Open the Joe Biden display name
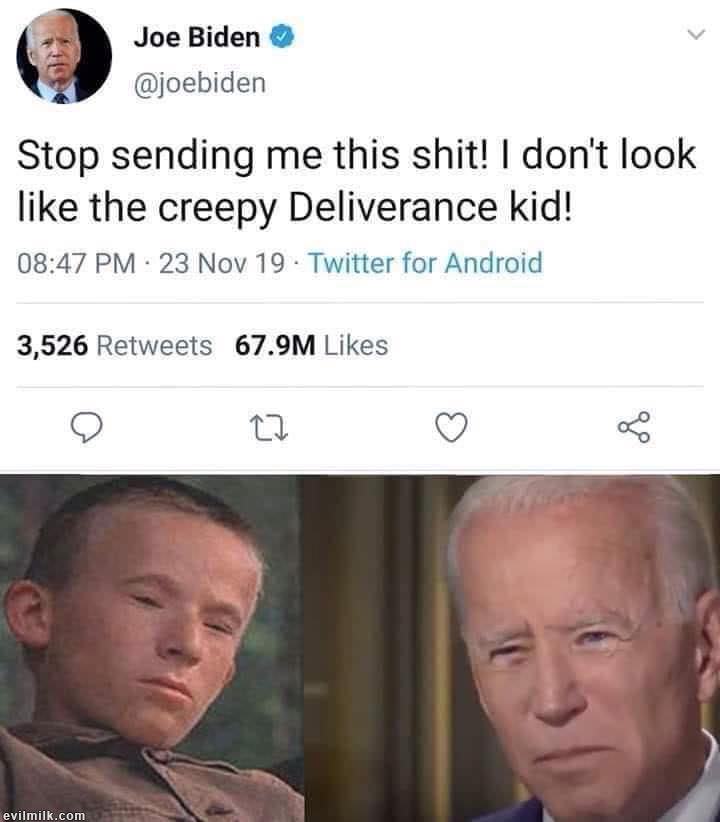The width and height of the screenshot is (720, 822). coord(197,37)
